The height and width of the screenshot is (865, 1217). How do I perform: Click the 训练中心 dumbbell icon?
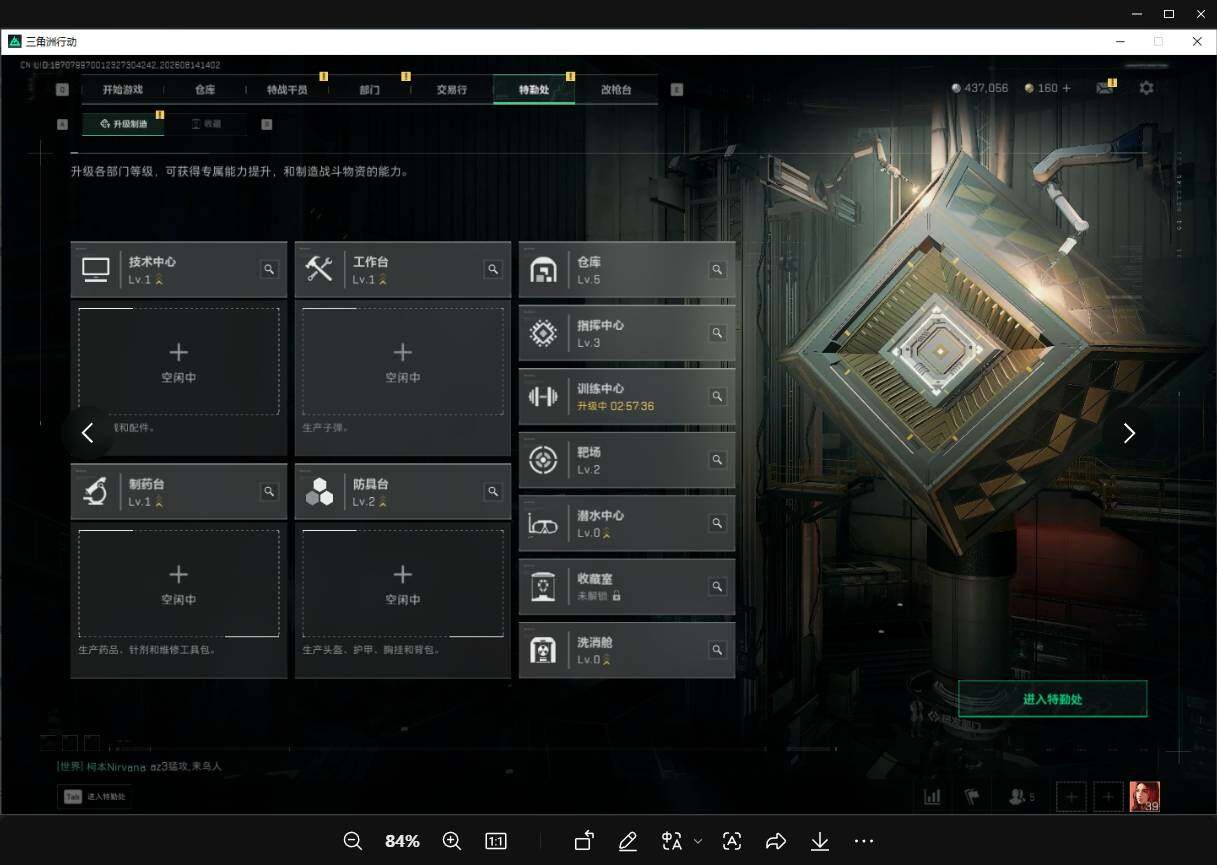pos(543,396)
